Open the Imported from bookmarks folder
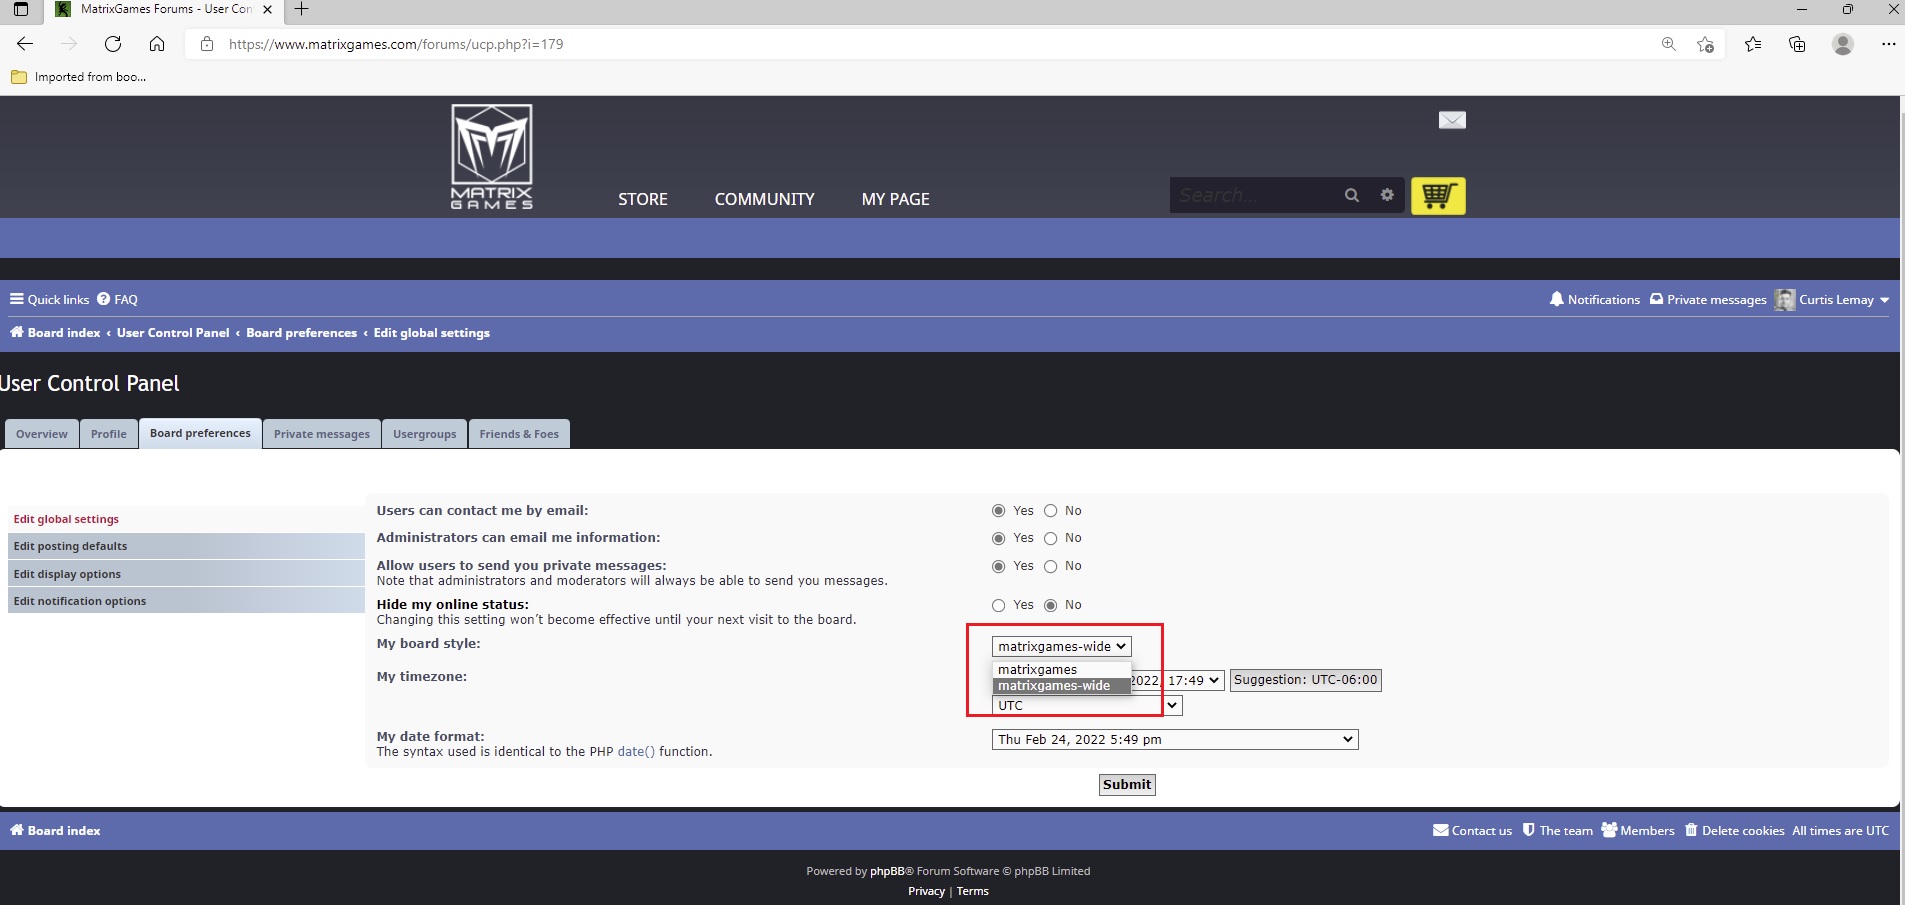1905x905 pixels. point(78,77)
